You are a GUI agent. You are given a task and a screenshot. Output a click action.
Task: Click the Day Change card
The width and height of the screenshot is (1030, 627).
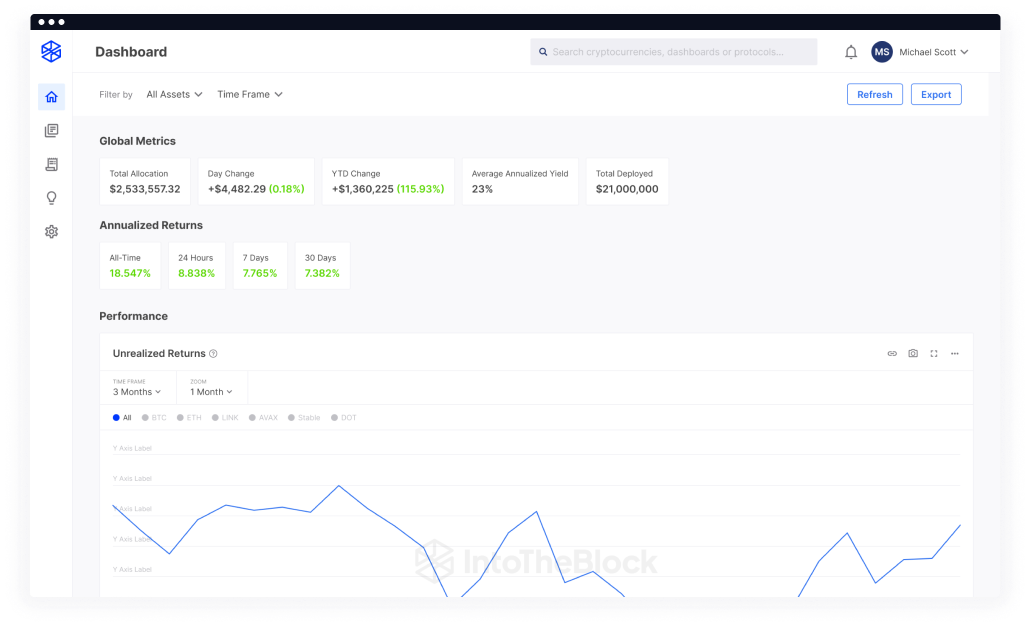(x=256, y=182)
